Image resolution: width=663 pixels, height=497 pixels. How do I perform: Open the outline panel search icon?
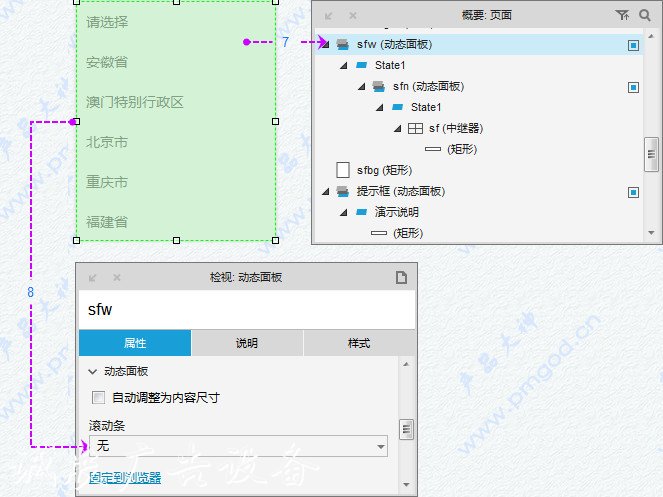(645, 16)
